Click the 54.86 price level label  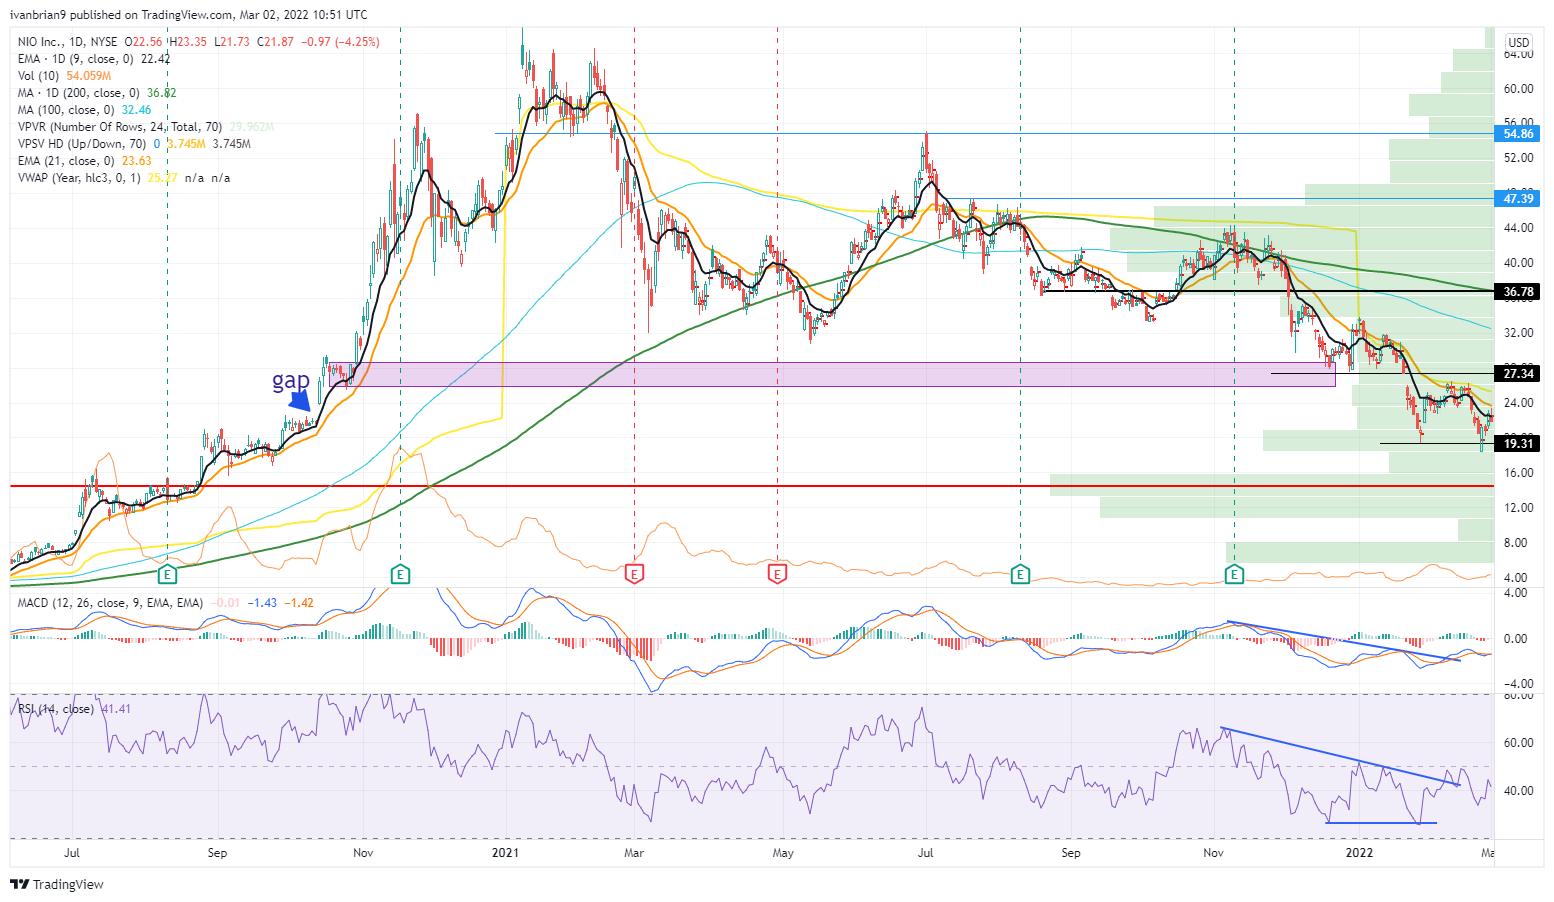pos(1518,133)
